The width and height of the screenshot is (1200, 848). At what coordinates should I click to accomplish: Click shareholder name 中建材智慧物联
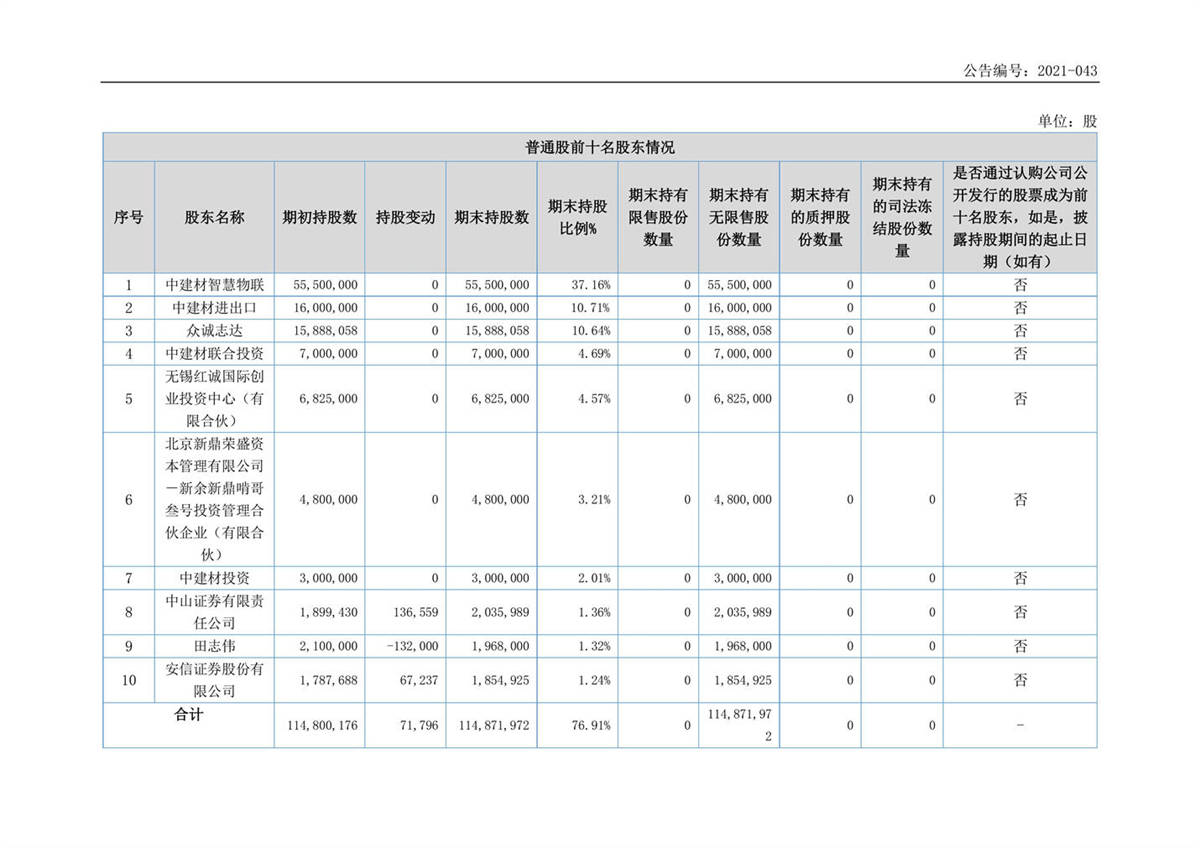coord(214,285)
